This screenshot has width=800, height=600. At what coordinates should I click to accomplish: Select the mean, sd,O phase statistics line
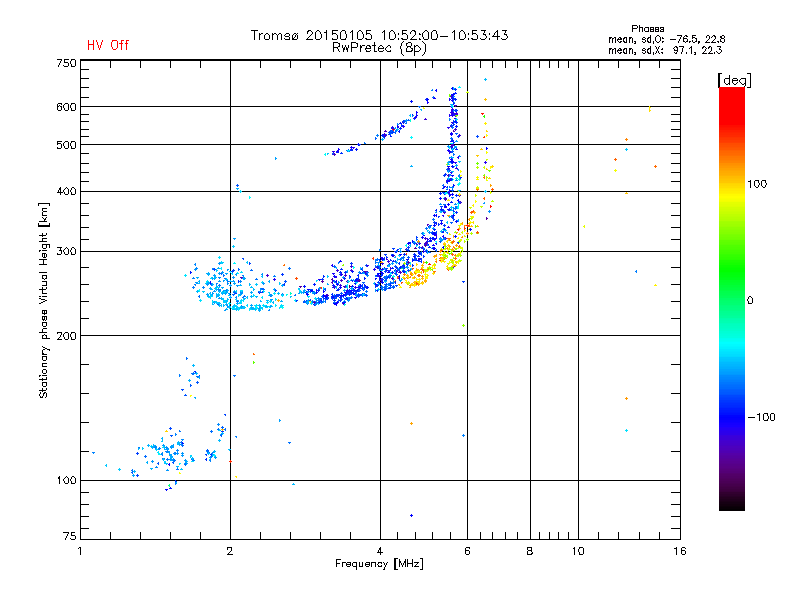[x=666, y=39]
